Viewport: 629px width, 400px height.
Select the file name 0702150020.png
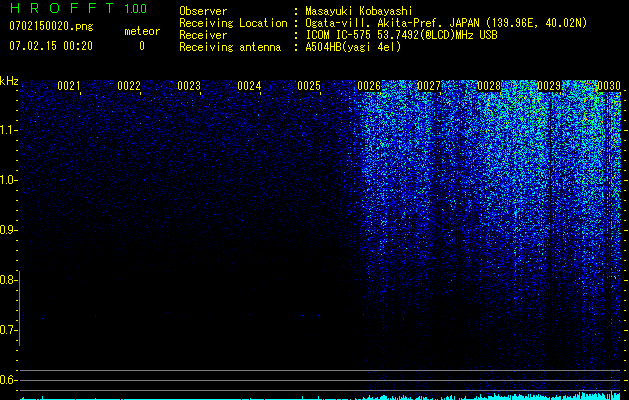(51, 26)
